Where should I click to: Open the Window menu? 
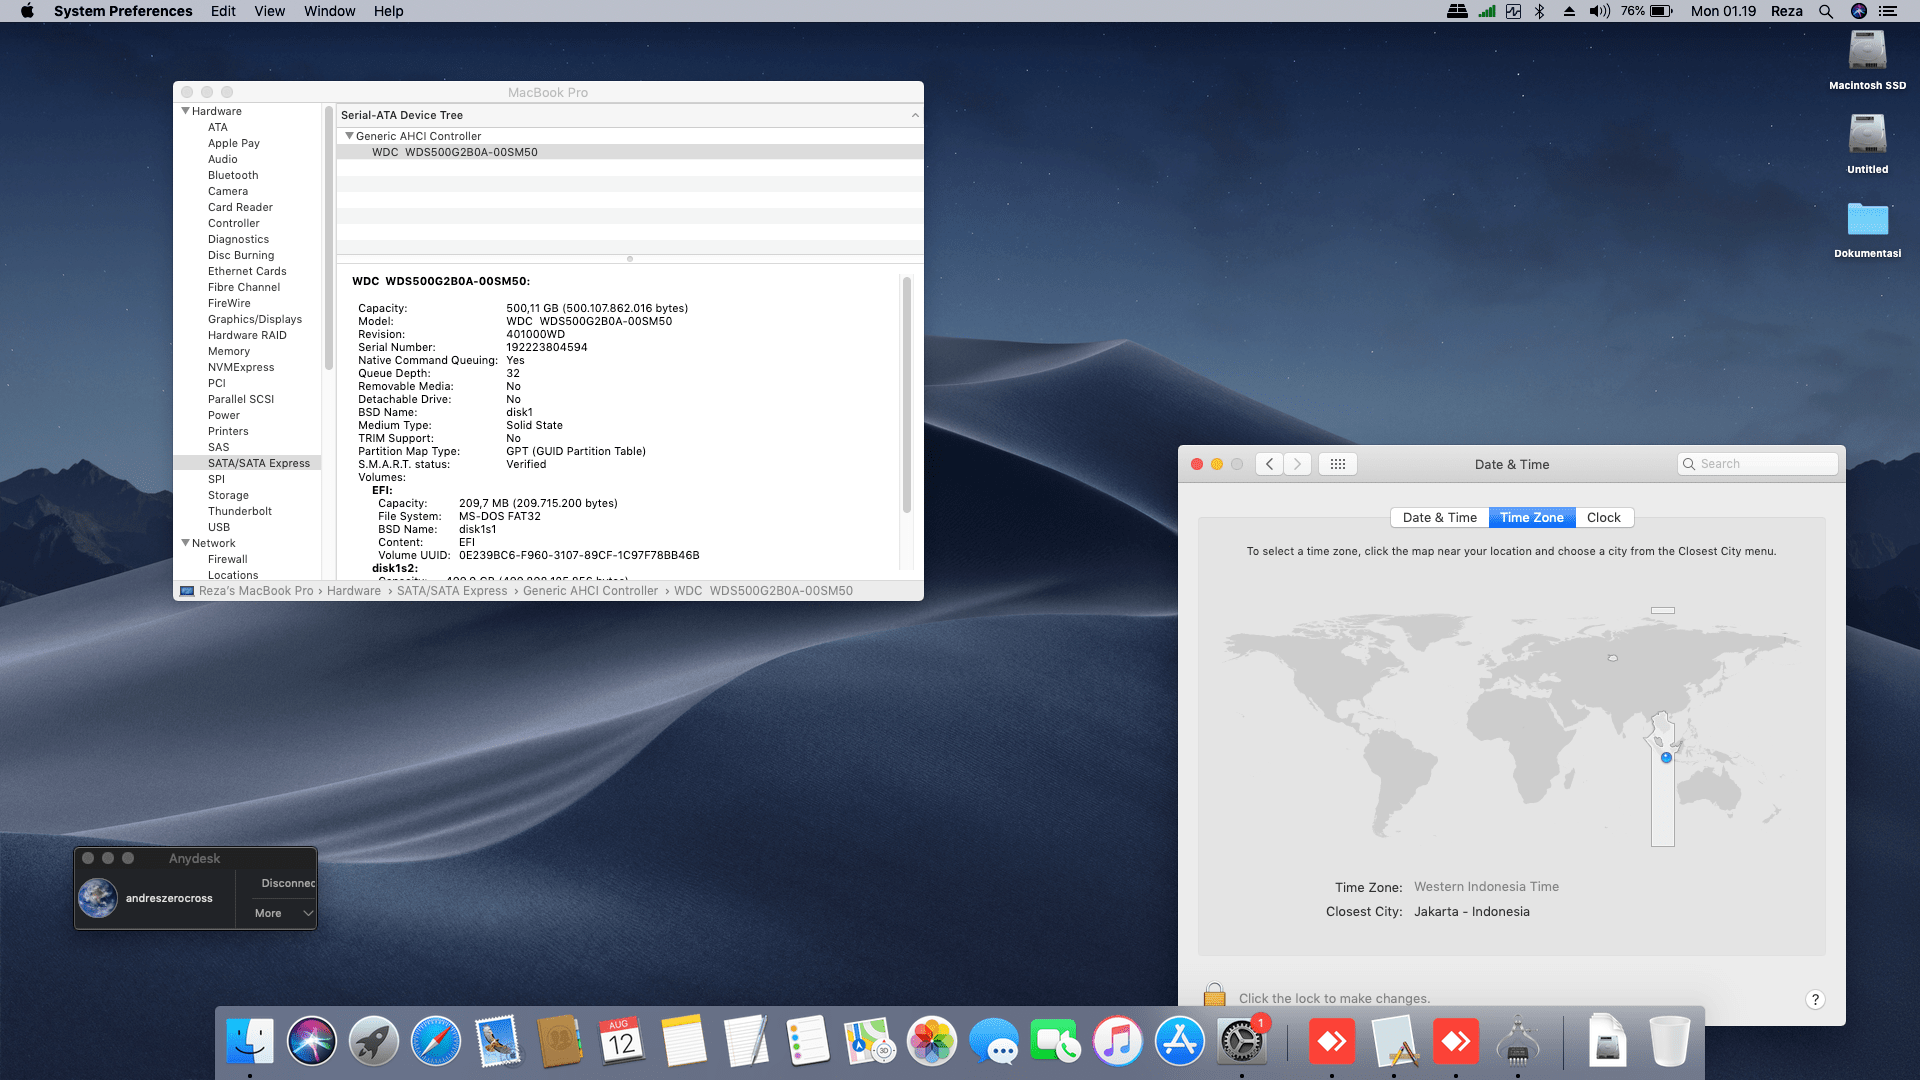(x=329, y=11)
